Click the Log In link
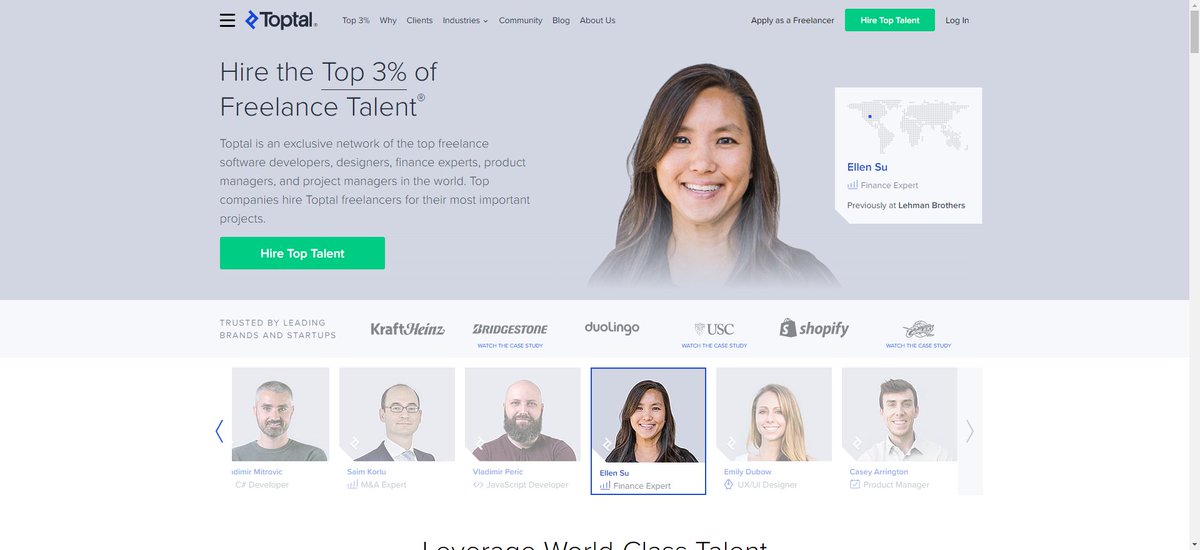This screenshot has height=550, width=1200. [x=957, y=20]
